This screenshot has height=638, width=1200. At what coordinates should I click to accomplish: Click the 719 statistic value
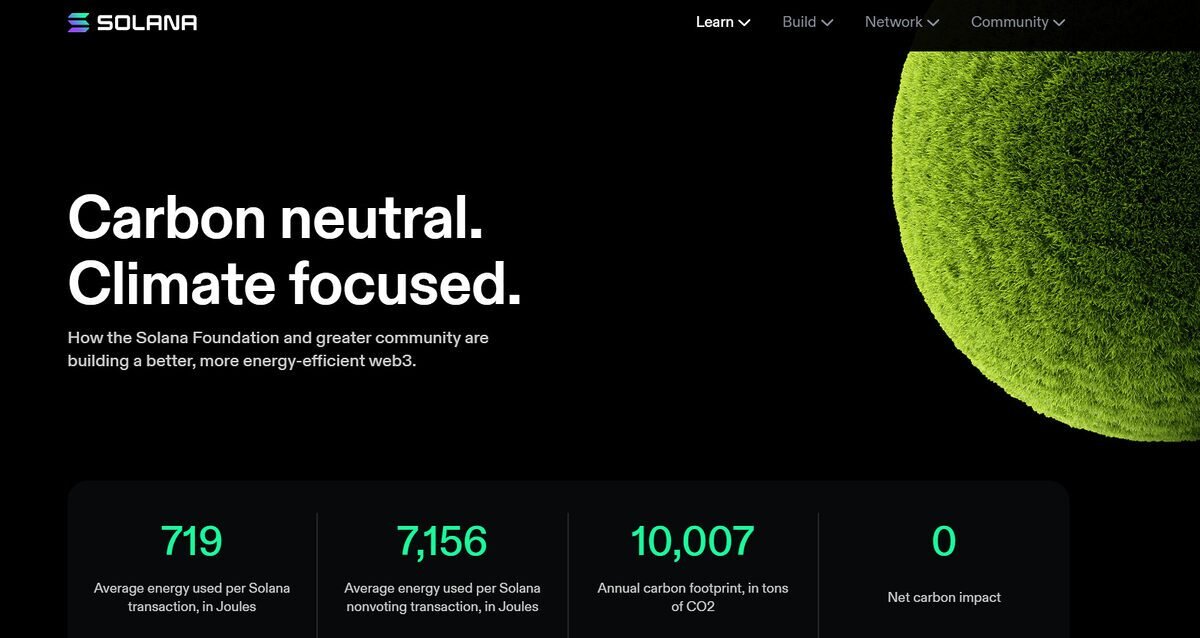pyautogui.click(x=192, y=541)
